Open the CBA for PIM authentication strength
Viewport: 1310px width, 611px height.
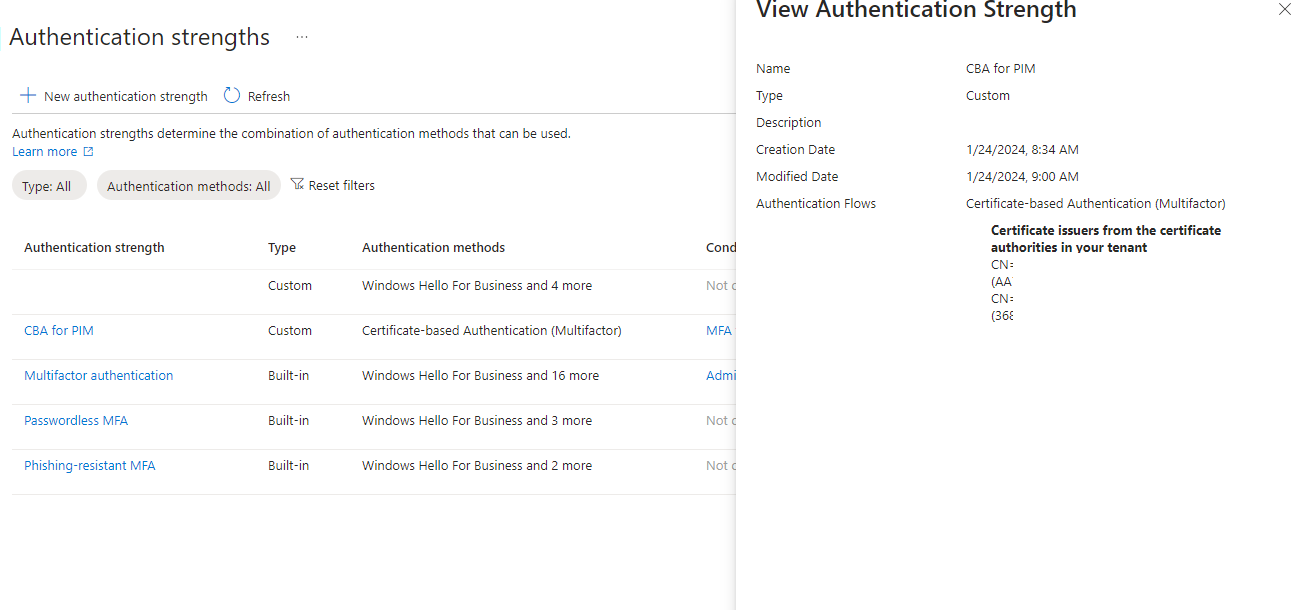coord(59,331)
